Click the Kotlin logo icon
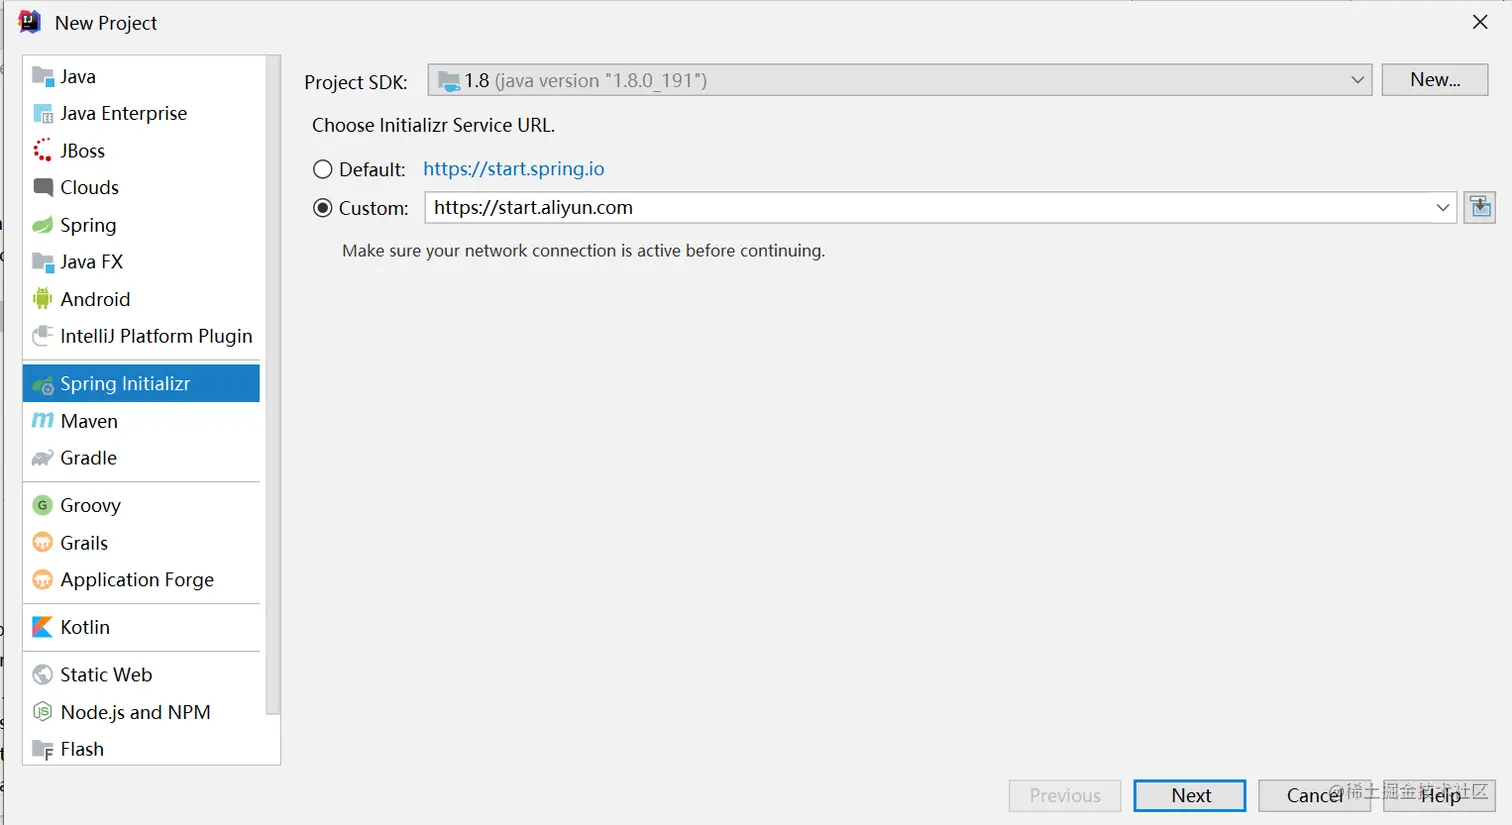 (42, 627)
